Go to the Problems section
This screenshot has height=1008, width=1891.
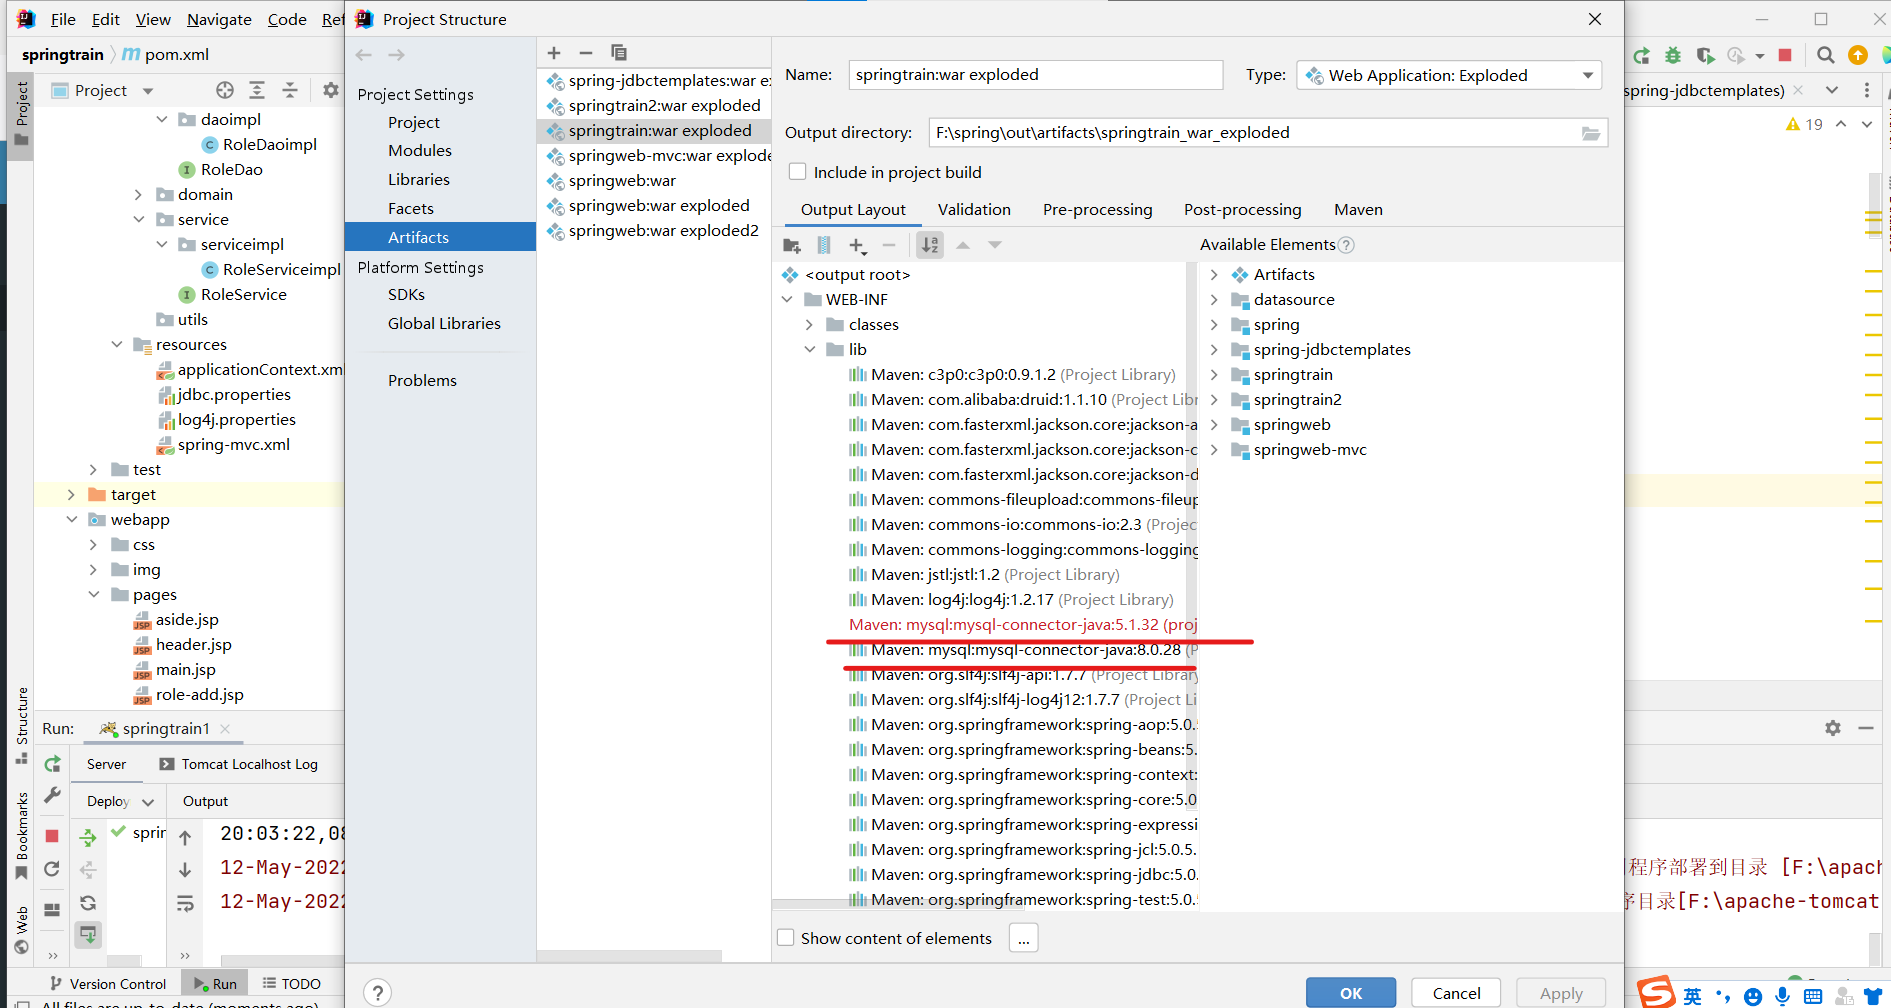tap(422, 381)
